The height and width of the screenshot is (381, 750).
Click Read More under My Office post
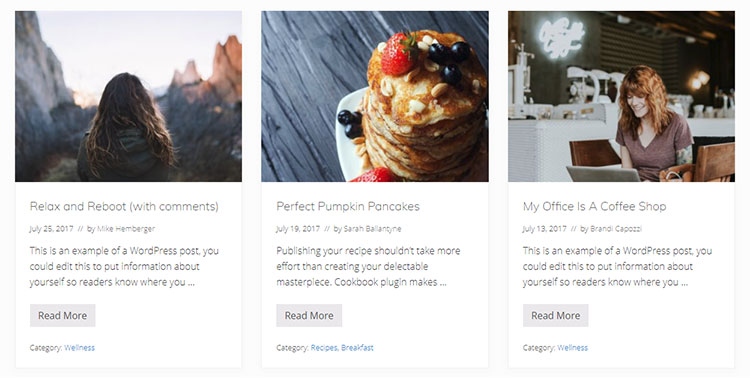point(556,316)
